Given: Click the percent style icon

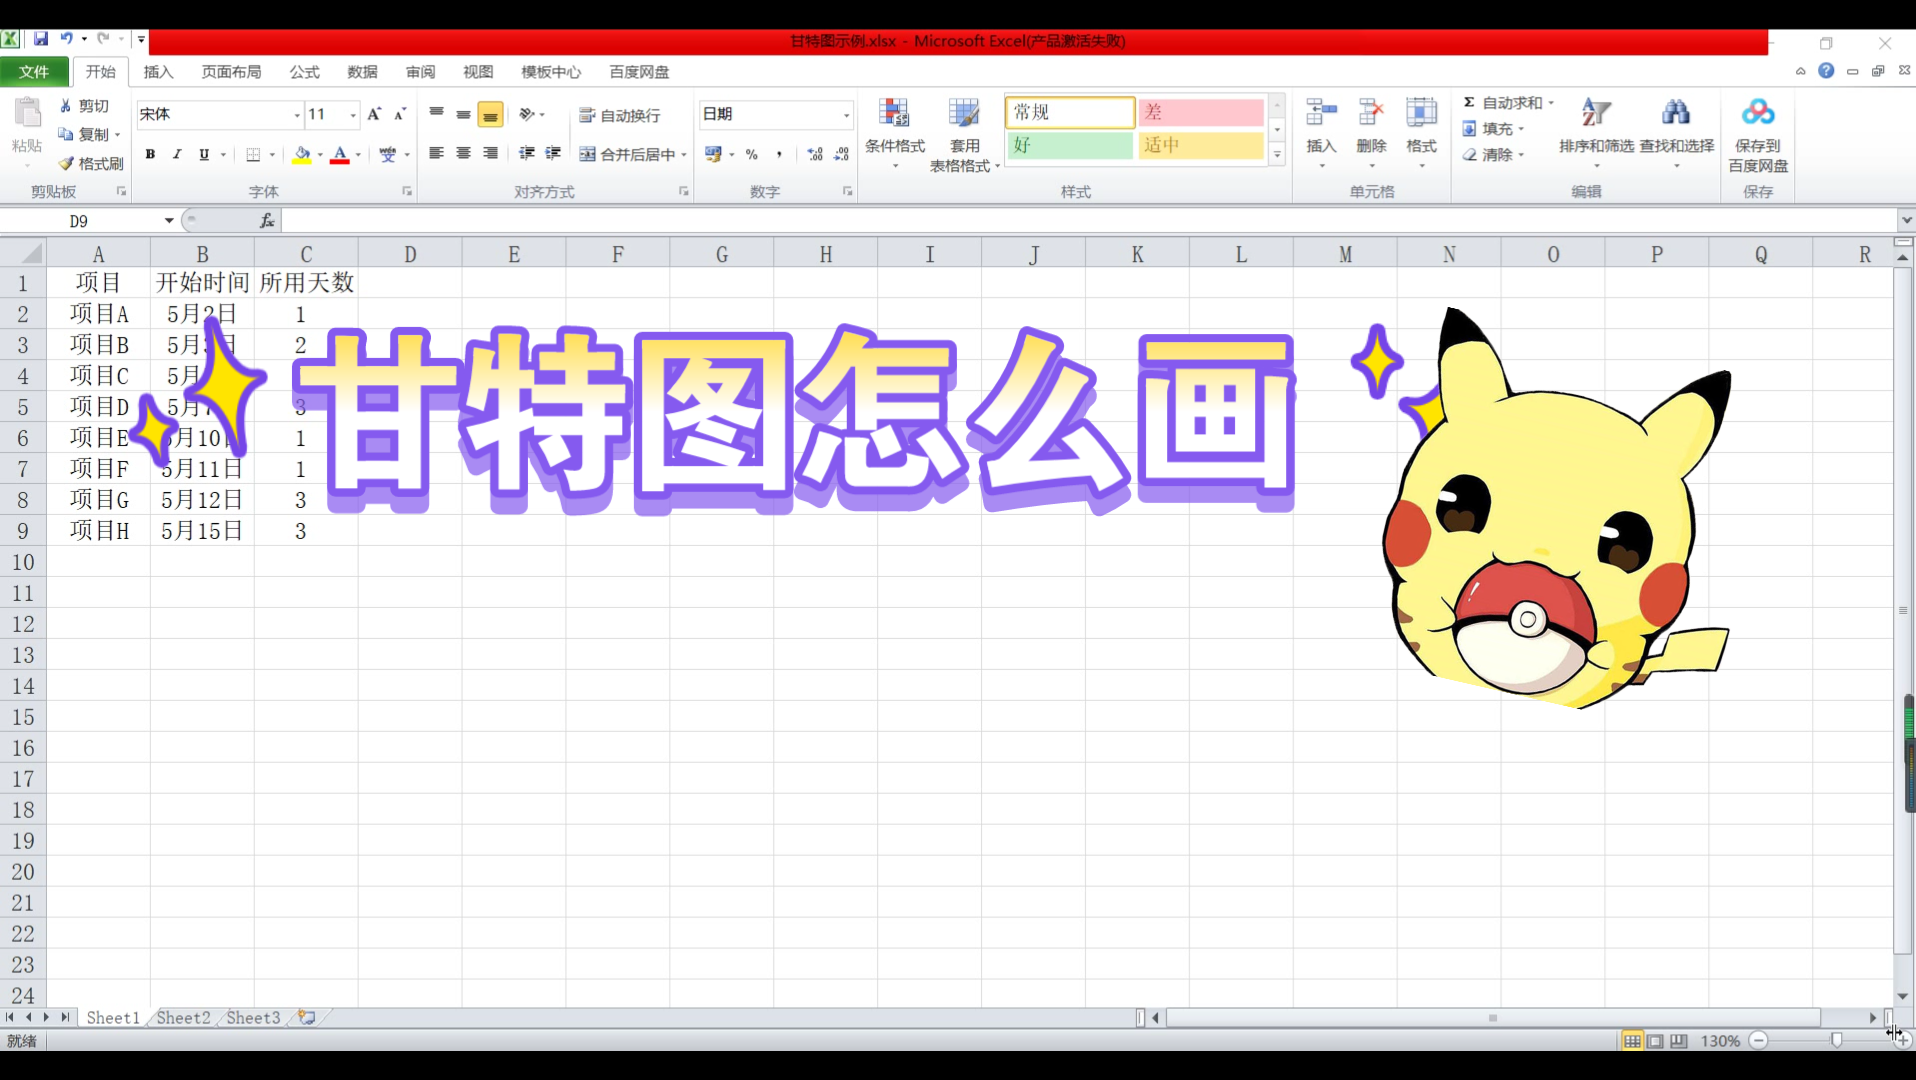Looking at the screenshot, I should [752, 154].
